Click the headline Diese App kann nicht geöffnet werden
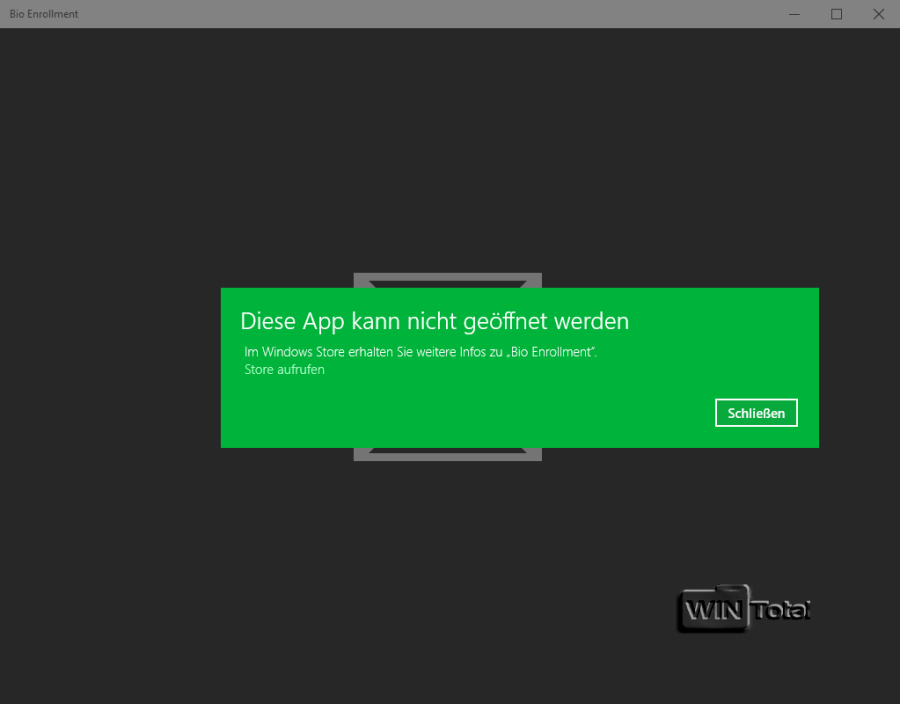 coord(434,321)
